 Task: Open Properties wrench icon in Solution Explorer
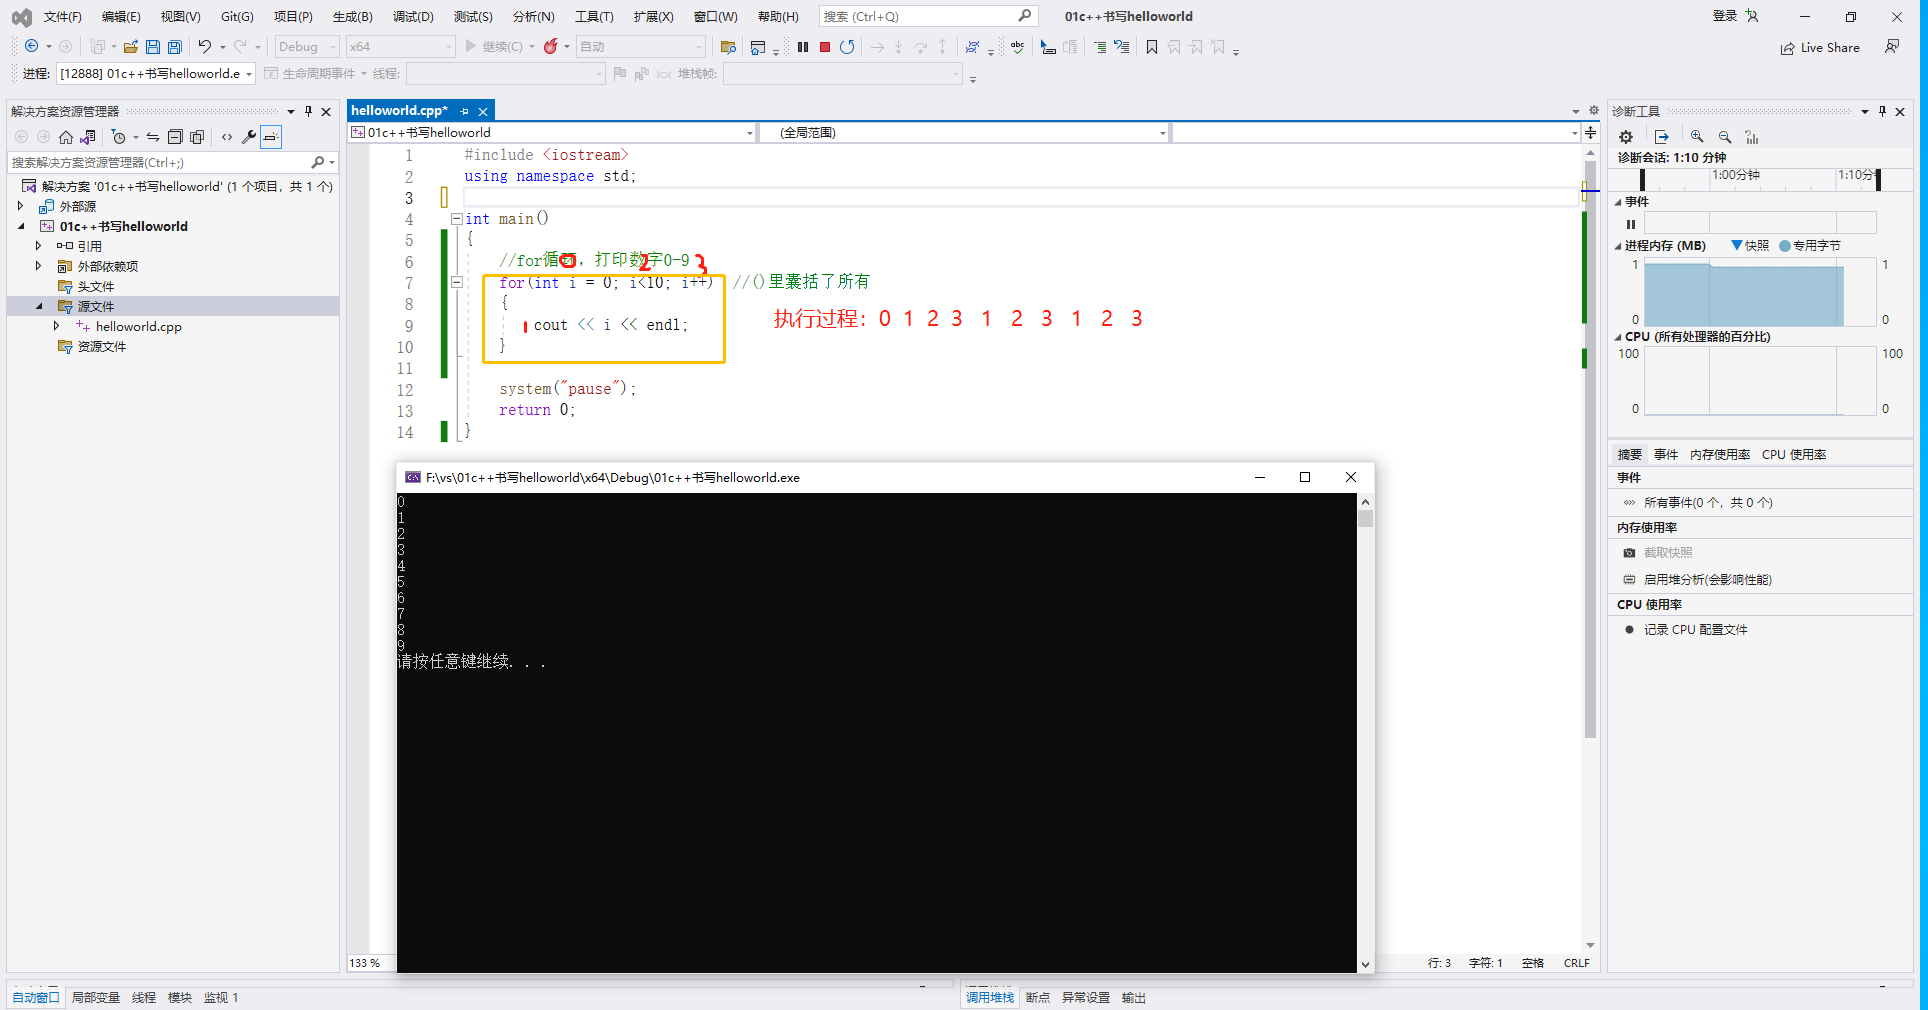[249, 137]
